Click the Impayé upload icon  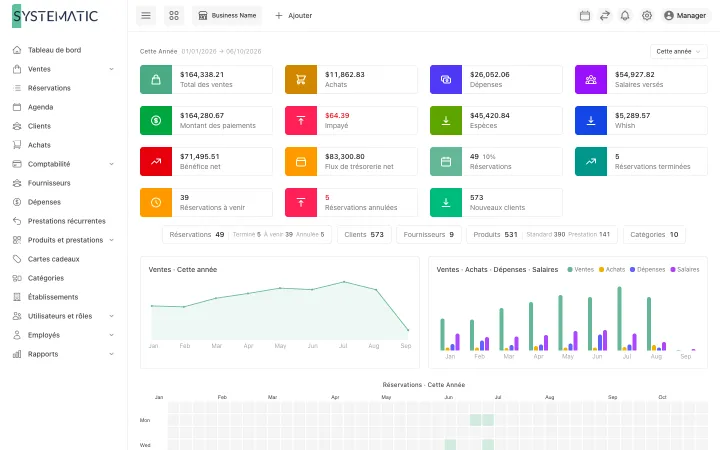point(301,120)
